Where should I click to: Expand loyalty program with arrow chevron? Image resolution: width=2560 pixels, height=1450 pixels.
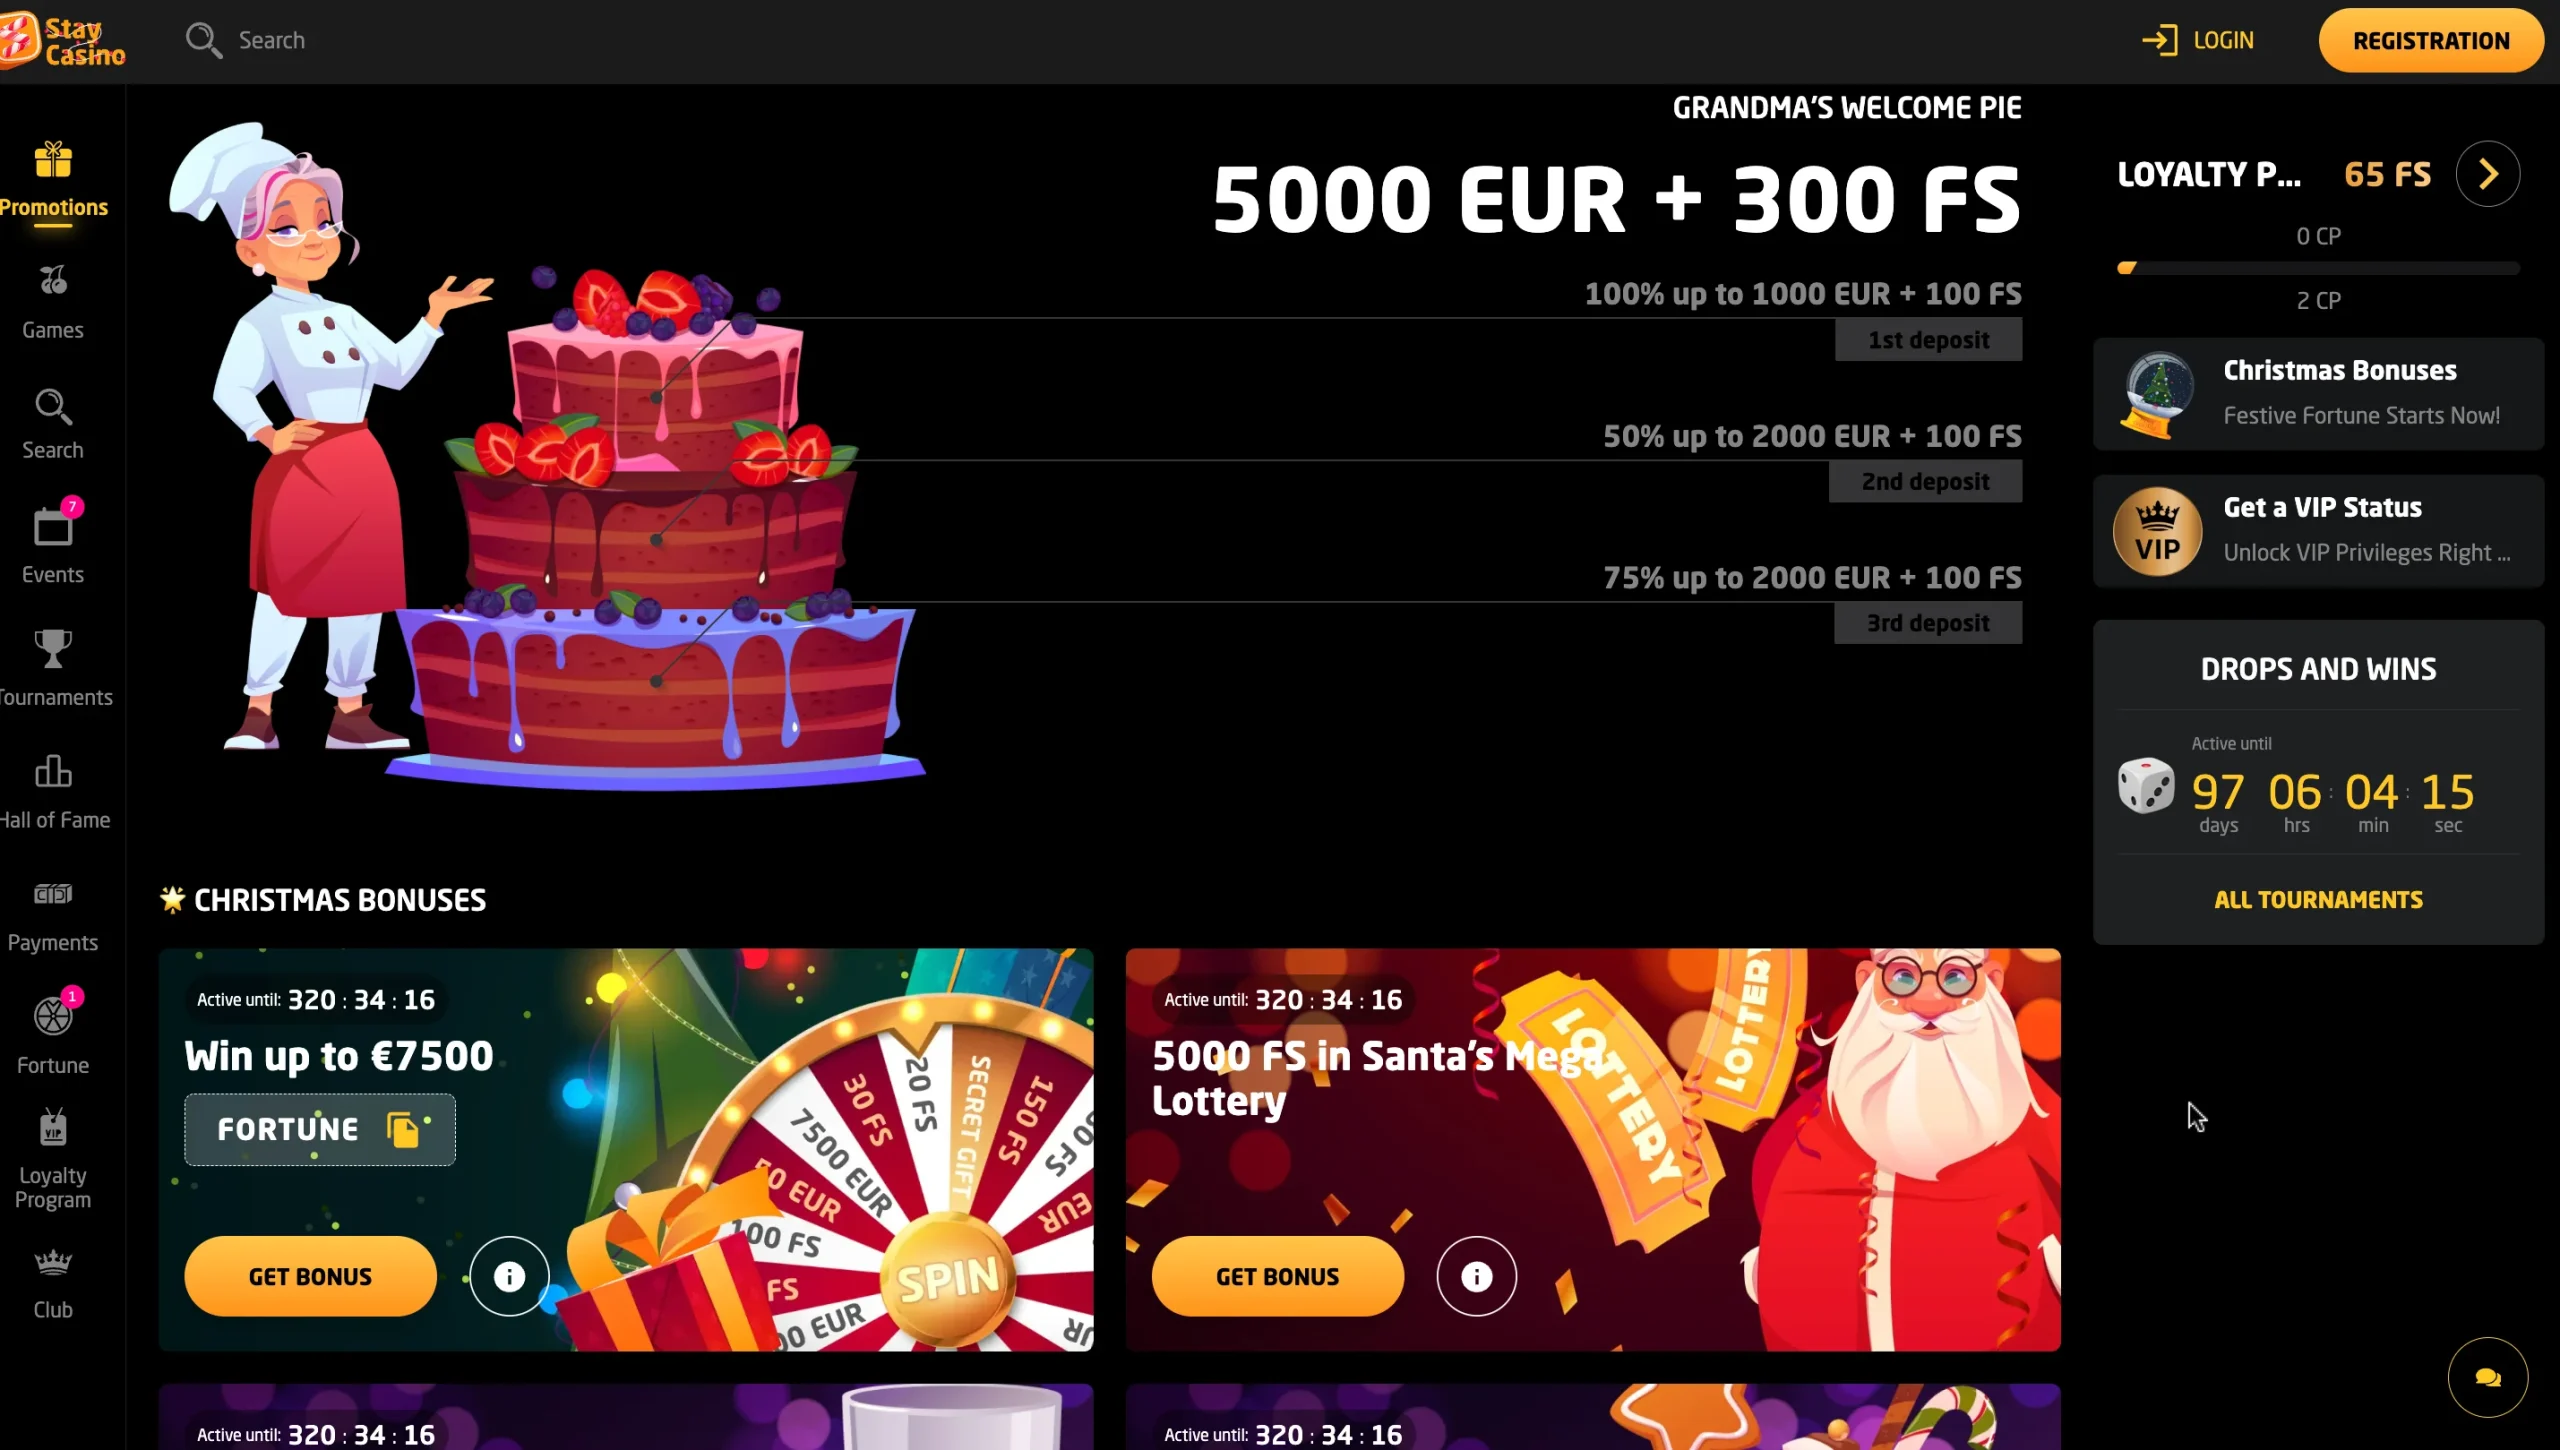pyautogui.click(x=2488, y=174)
